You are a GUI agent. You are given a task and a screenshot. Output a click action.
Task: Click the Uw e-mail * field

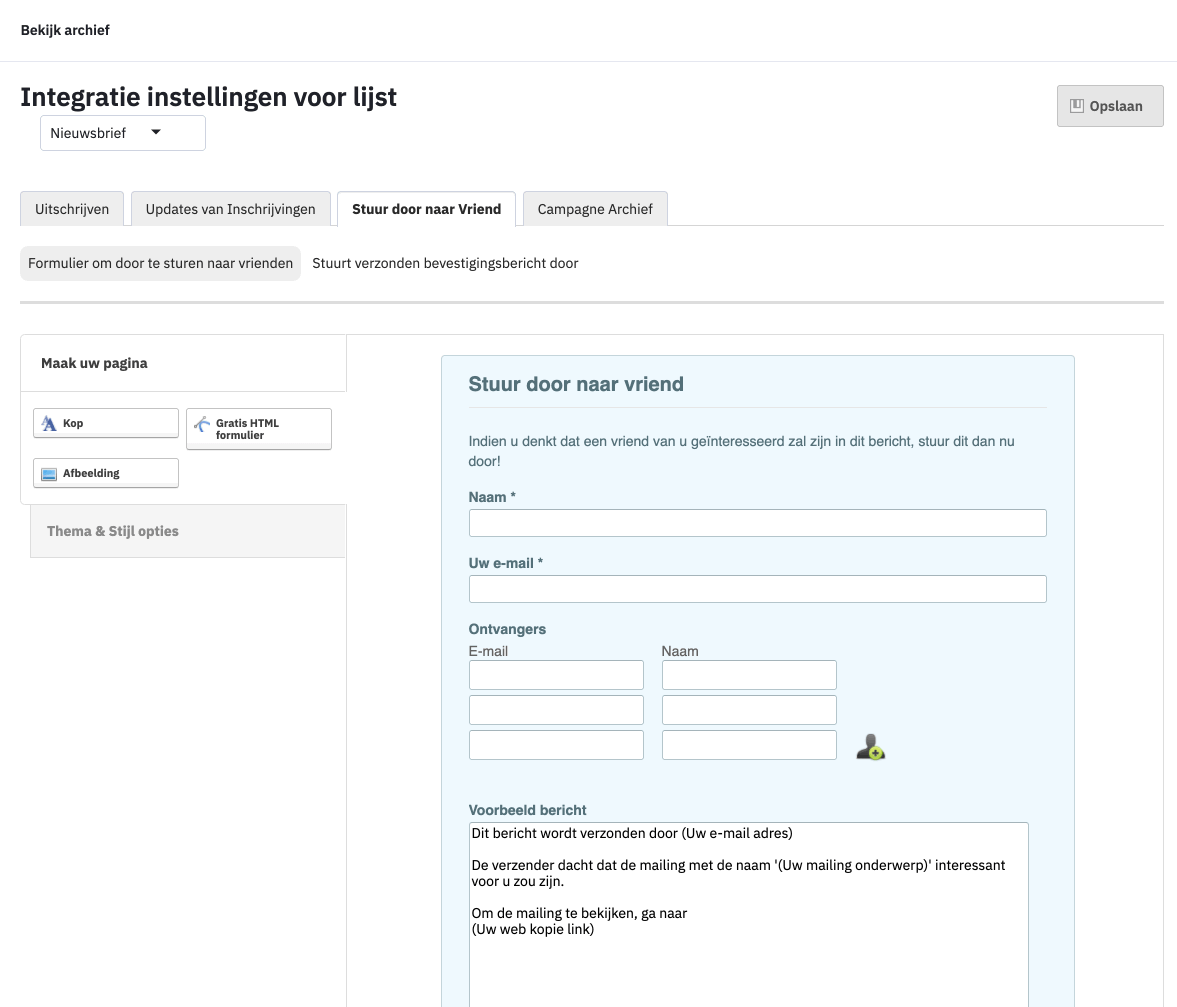(x=757, y=589)
